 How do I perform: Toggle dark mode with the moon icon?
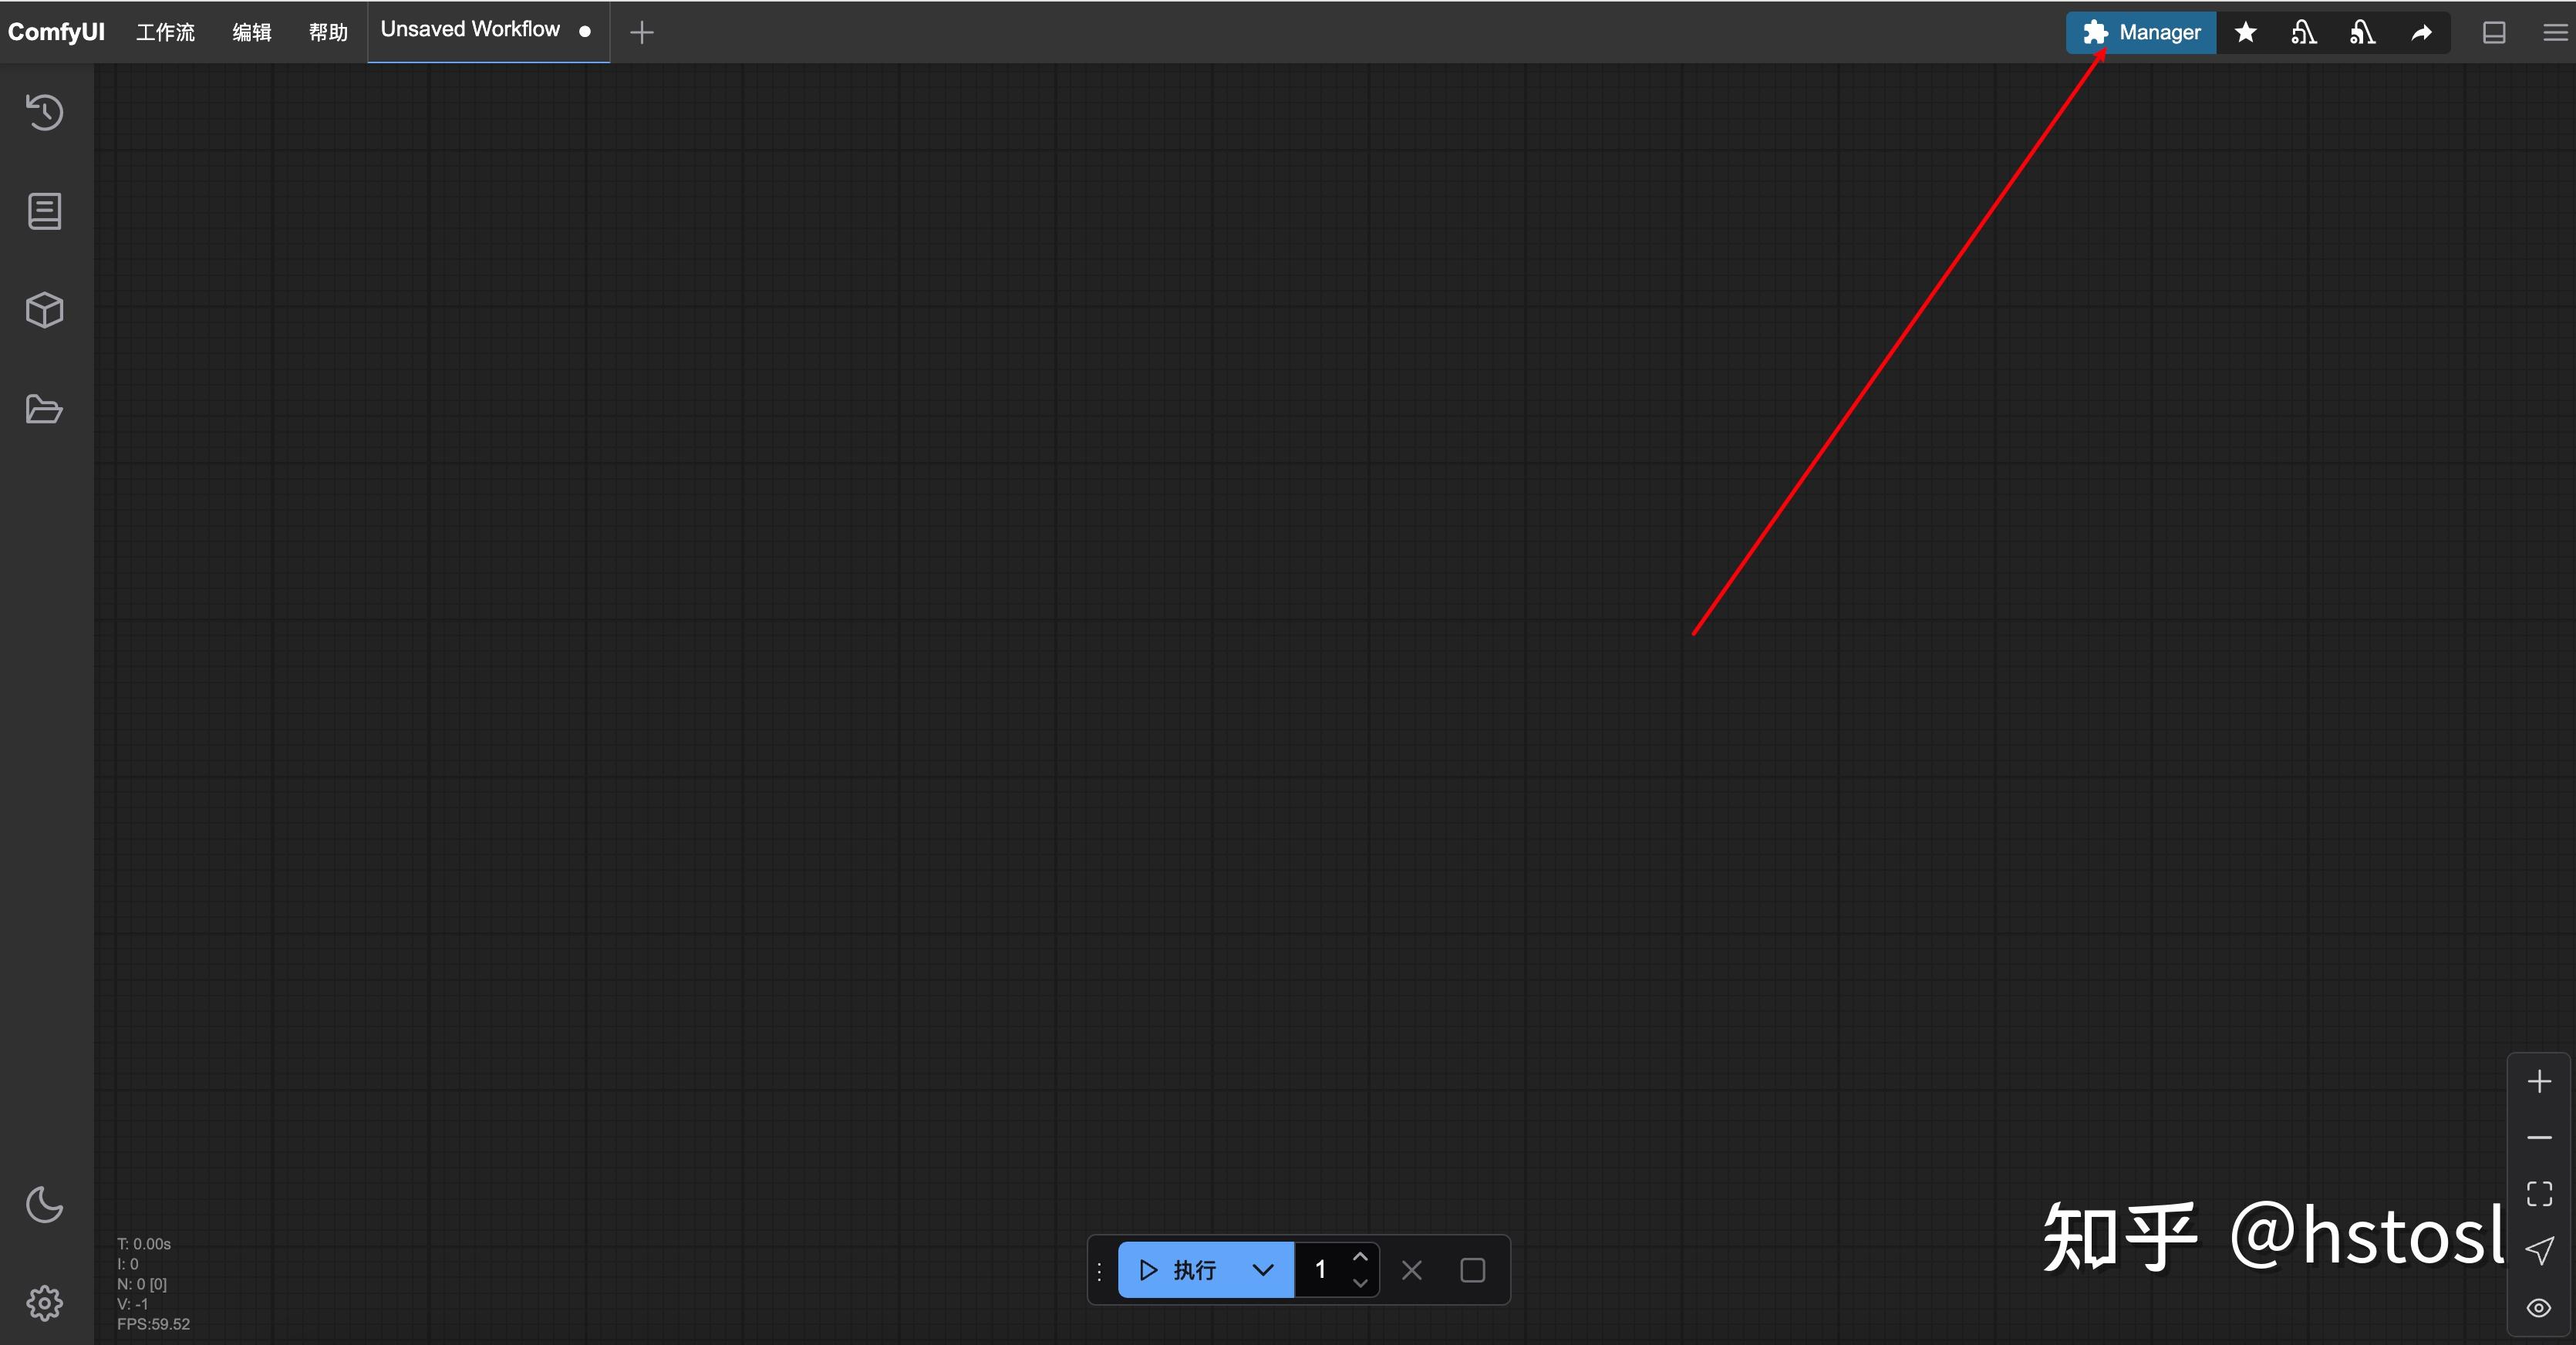tap(44, 1204)
